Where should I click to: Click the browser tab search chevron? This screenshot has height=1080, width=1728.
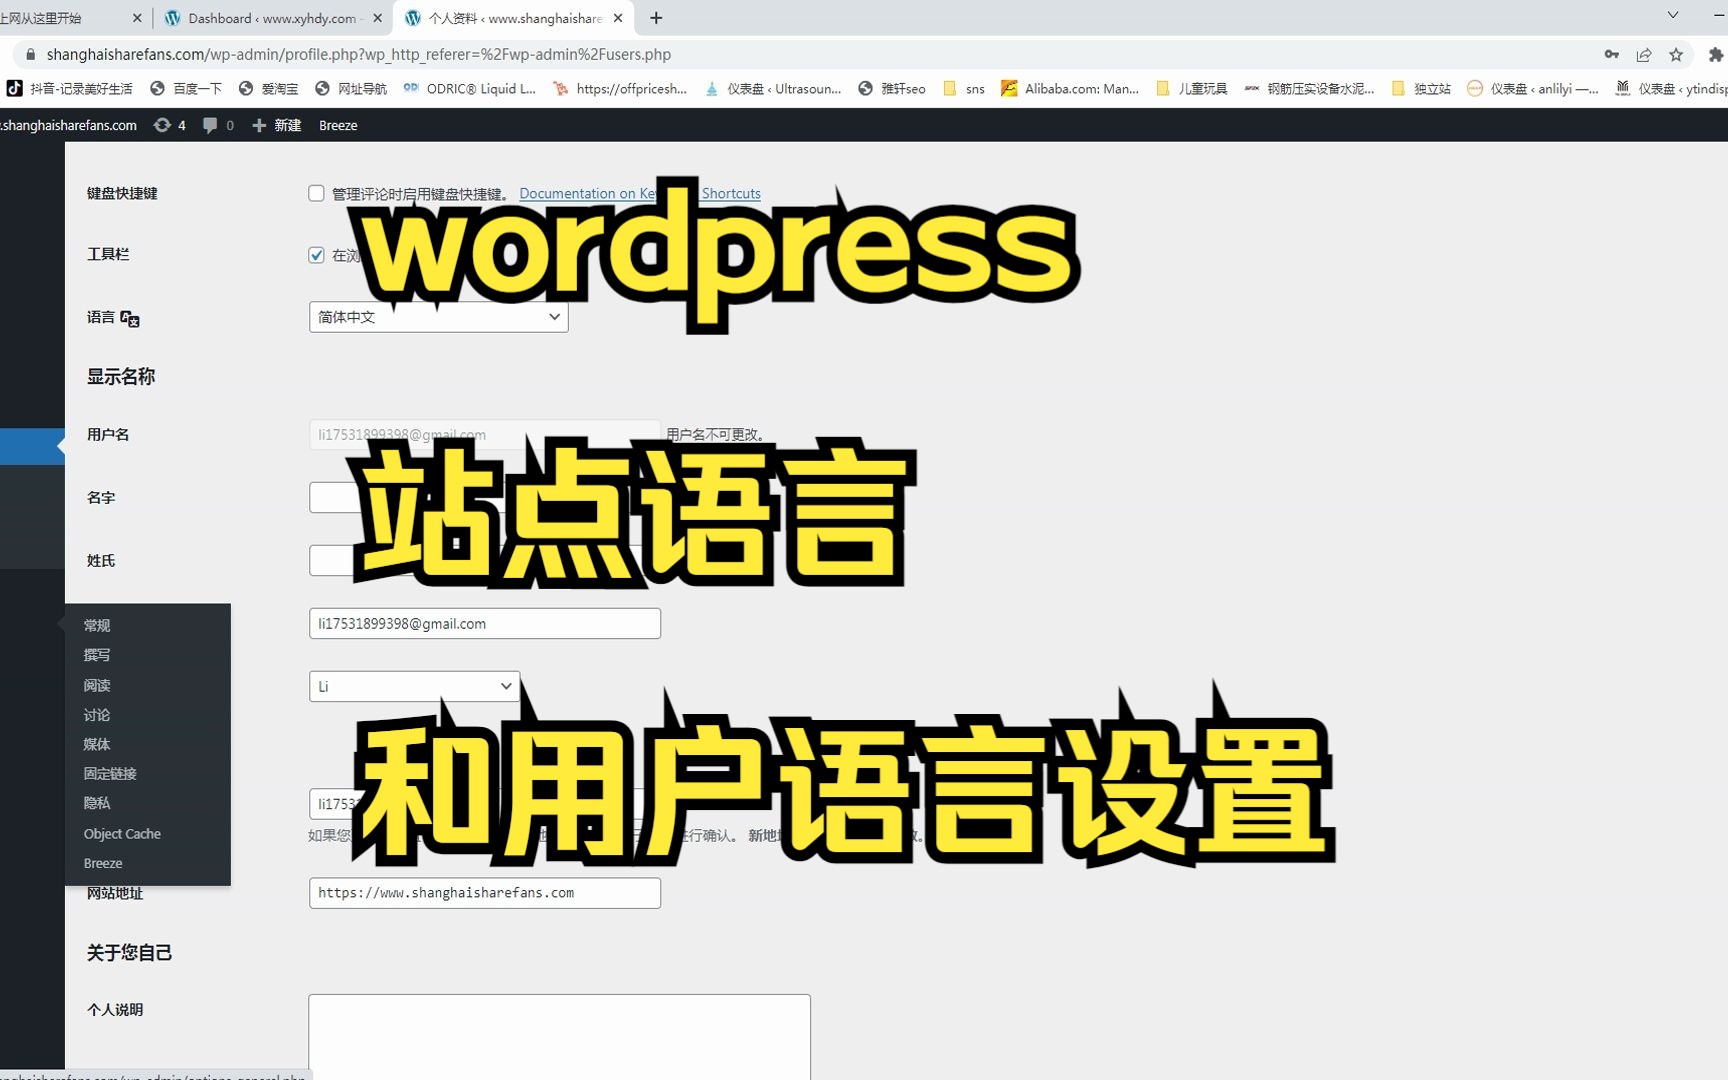pos(1673,15)
